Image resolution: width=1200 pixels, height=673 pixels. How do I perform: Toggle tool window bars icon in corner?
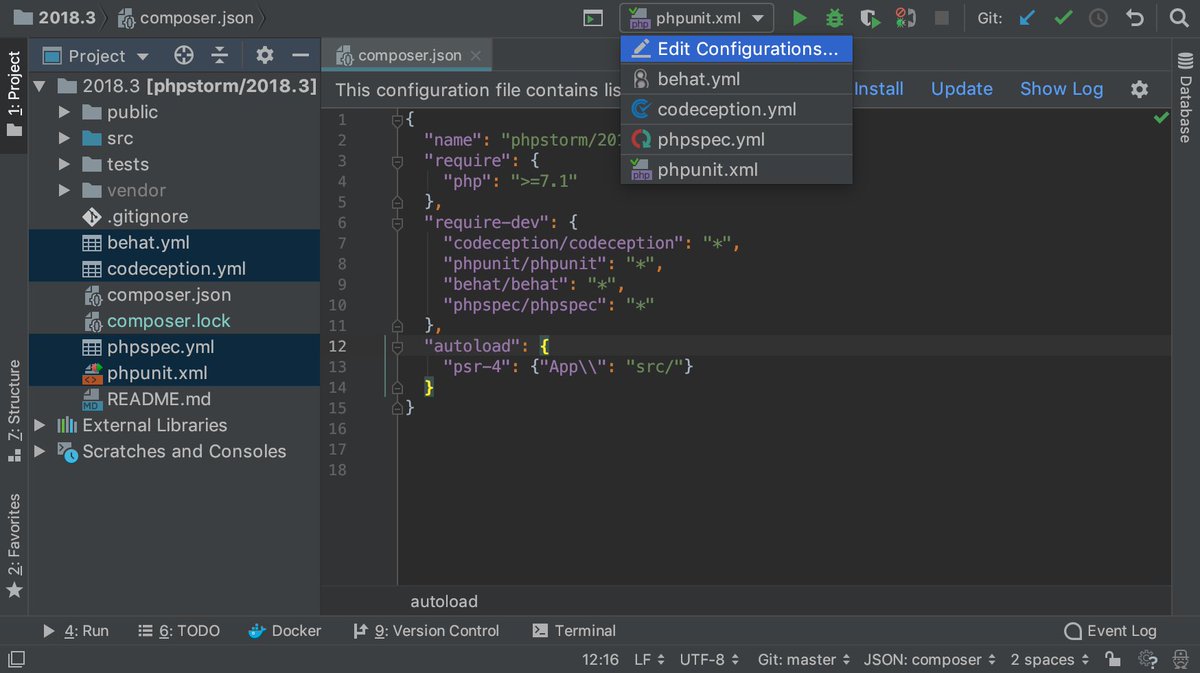tap(15, 660)
